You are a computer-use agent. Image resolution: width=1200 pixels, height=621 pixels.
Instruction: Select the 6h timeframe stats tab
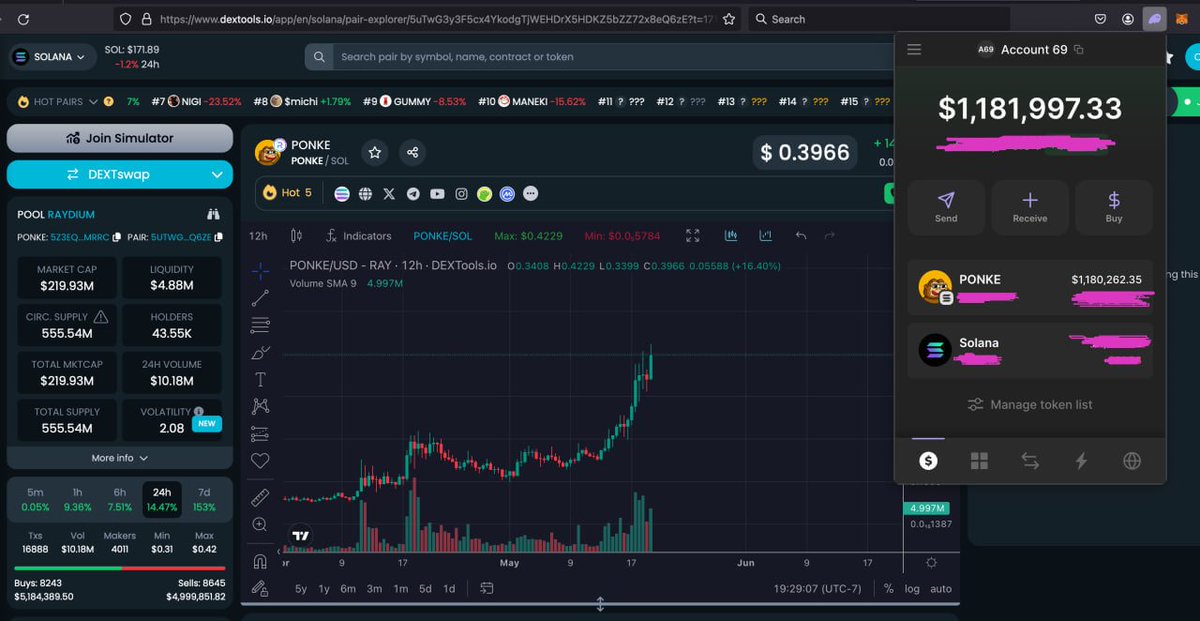120,500
